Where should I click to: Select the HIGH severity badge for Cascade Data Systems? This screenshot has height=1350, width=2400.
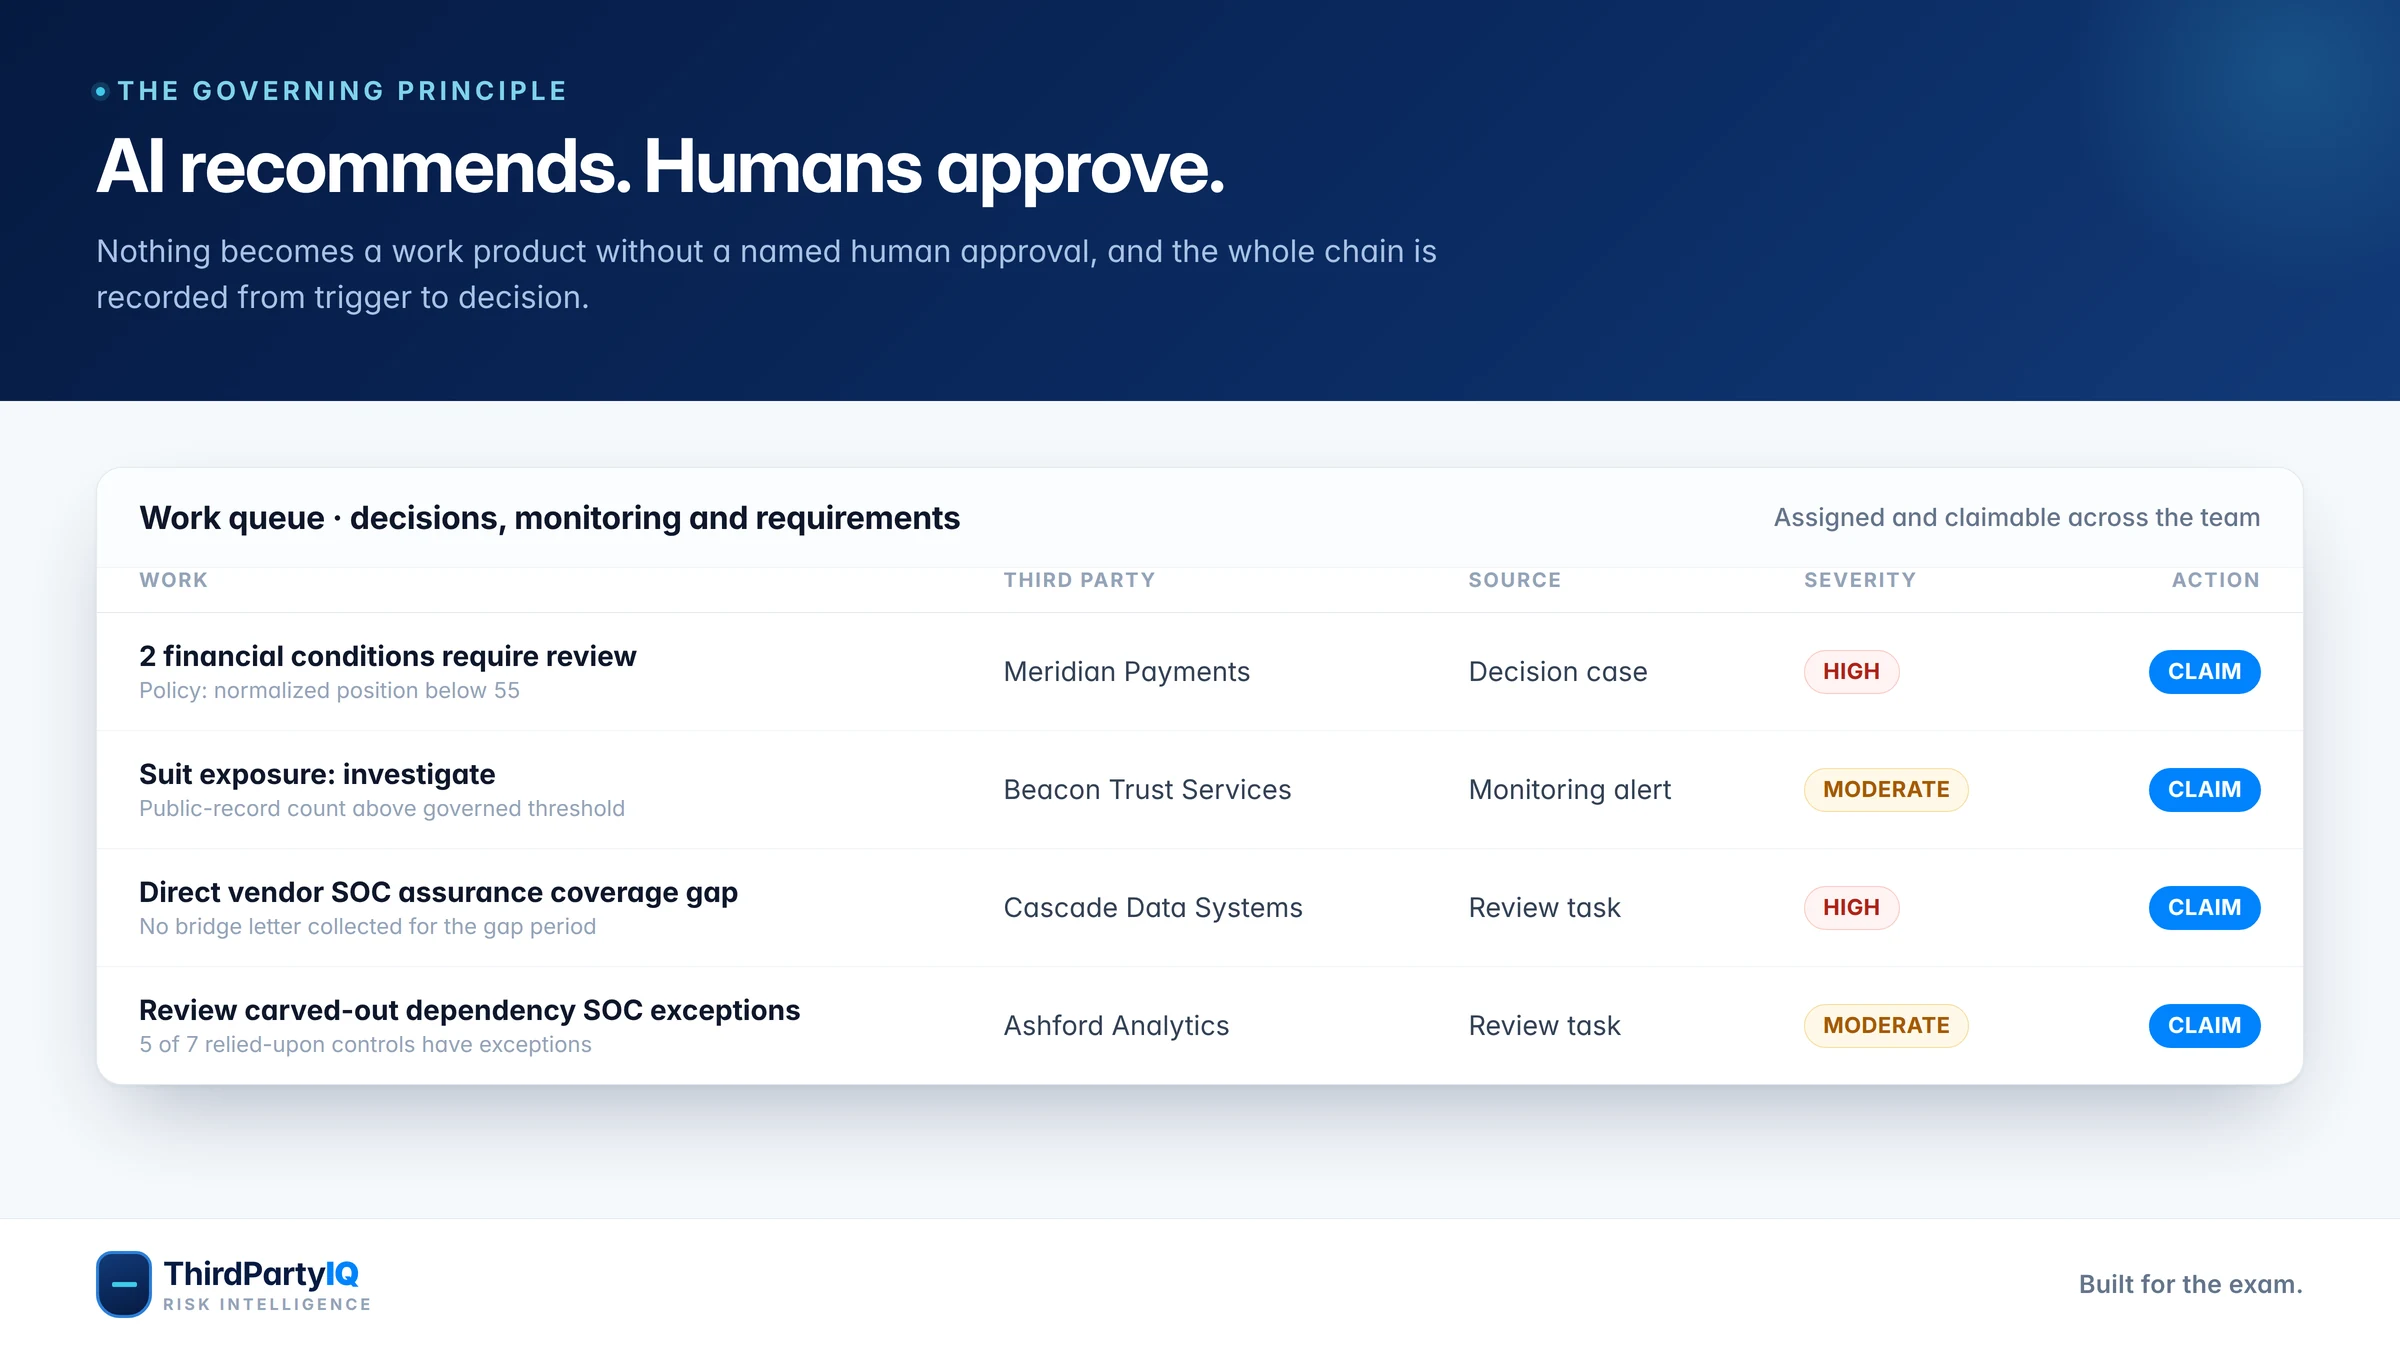coord(1851,908)
